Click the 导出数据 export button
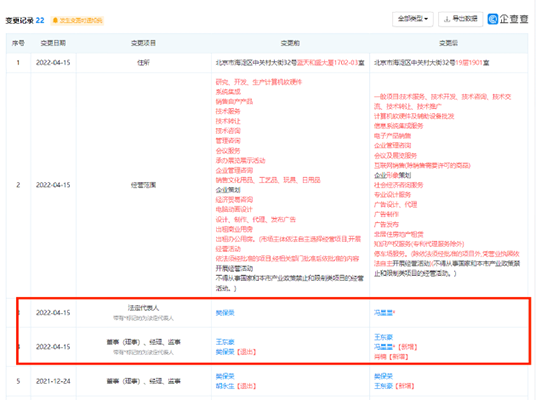This screenshot has width=536, height=400. coord(460,19)
